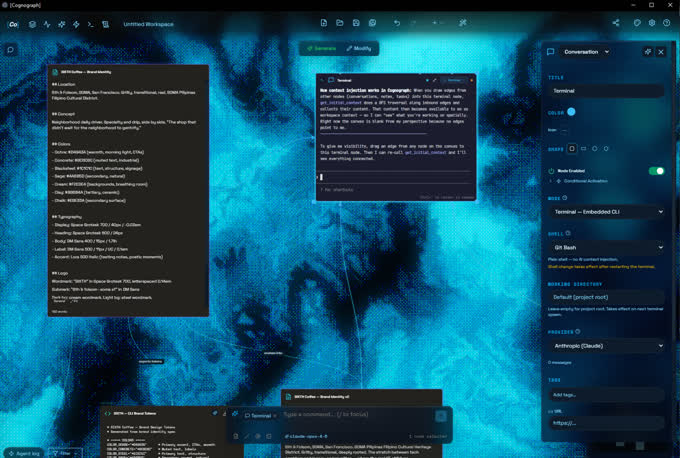Switch to Modify mode on the canvas
This screenshot has height=458, width=680.
359,48
